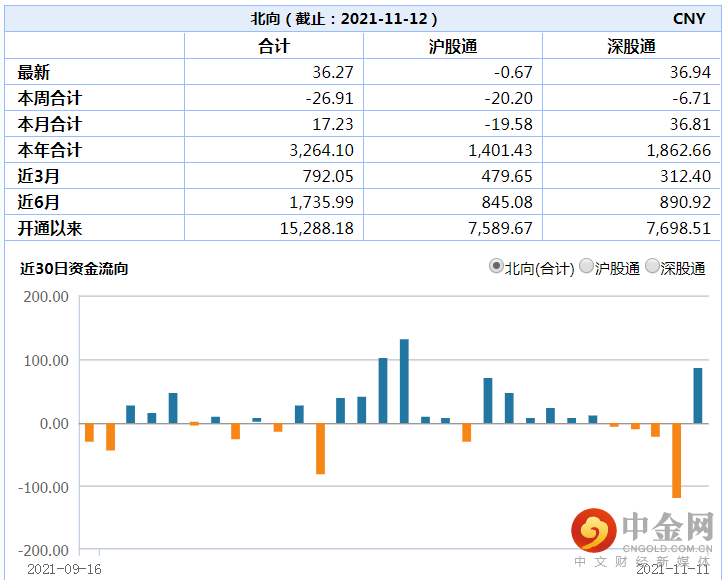Image resolution: width=728 pixels, height=580 pixels.
Task: Select the 北向(合计) radio button
Action: pos(496,267)
